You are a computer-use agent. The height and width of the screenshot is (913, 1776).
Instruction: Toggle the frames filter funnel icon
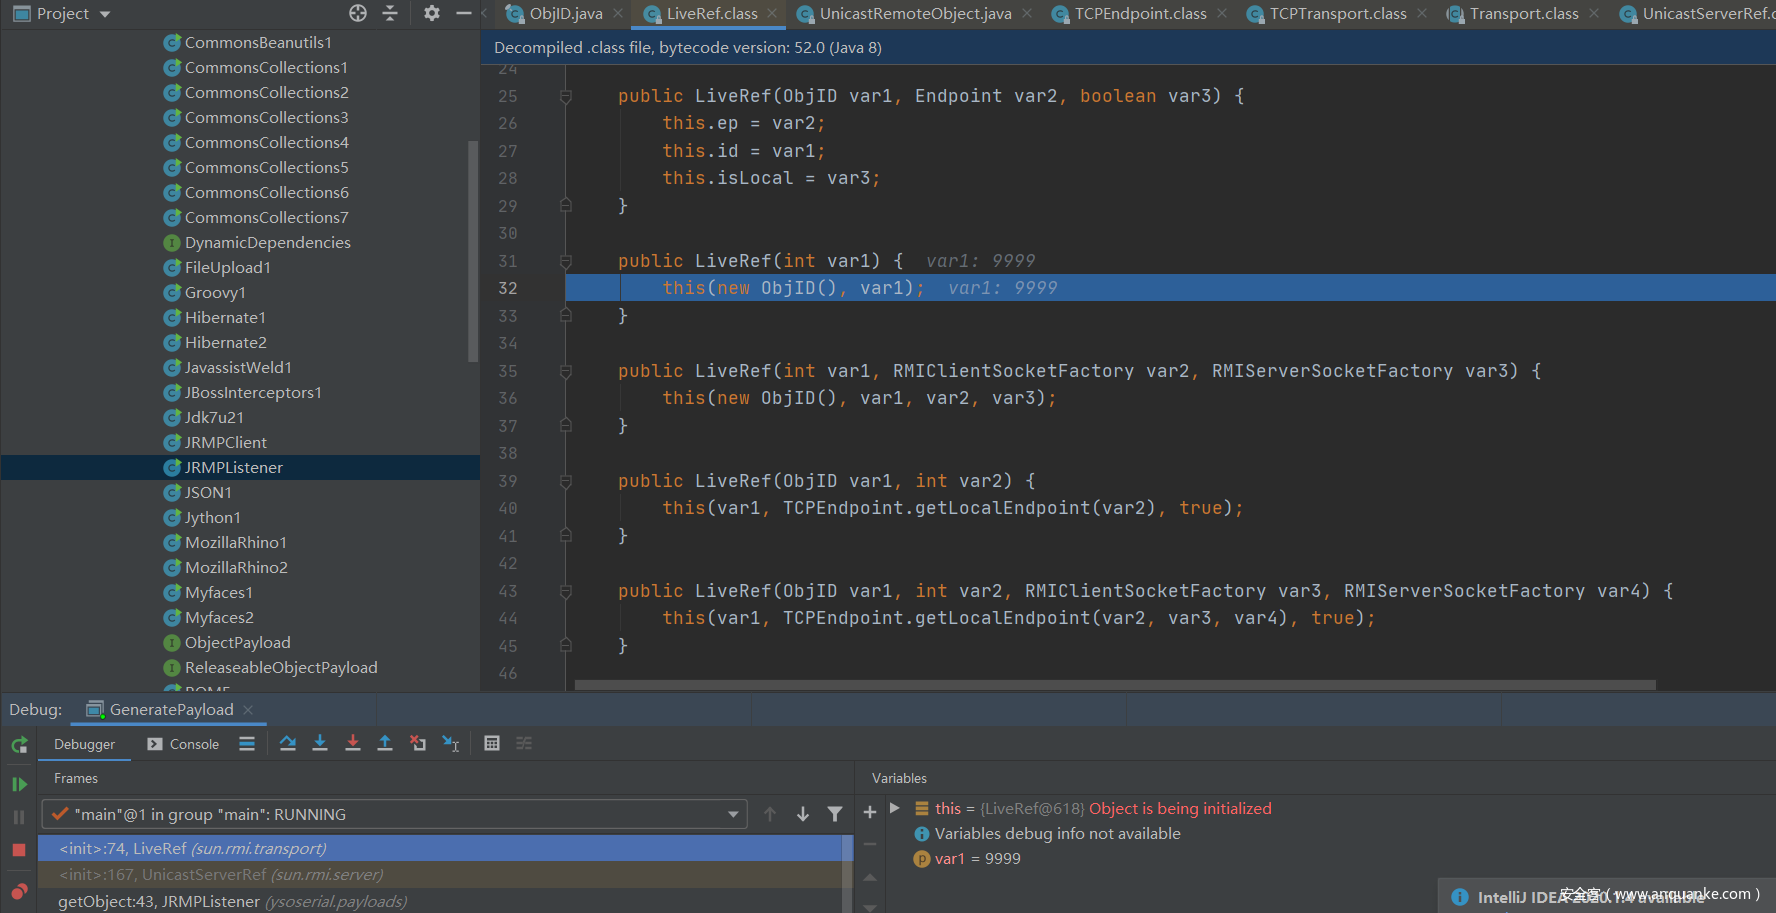pos(835,814)
